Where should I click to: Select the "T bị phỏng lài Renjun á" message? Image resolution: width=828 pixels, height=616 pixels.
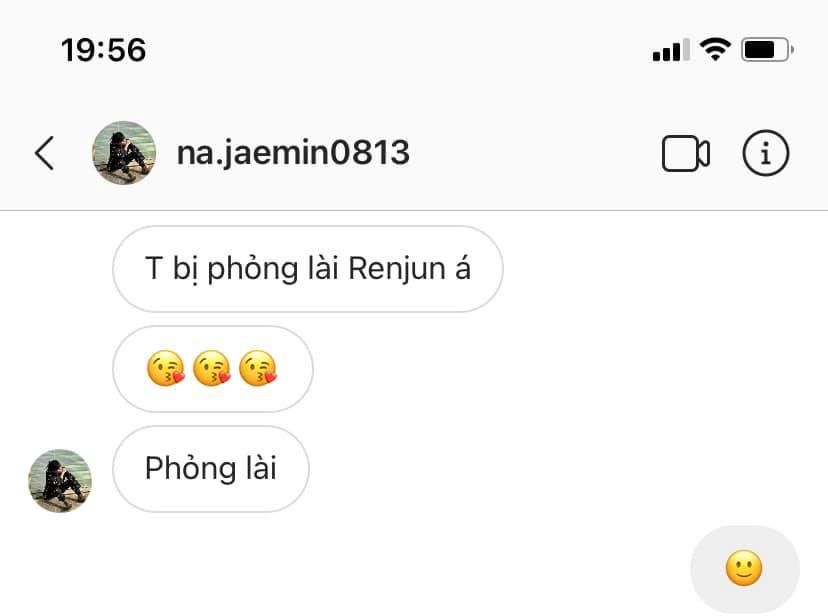pos(308,269)
